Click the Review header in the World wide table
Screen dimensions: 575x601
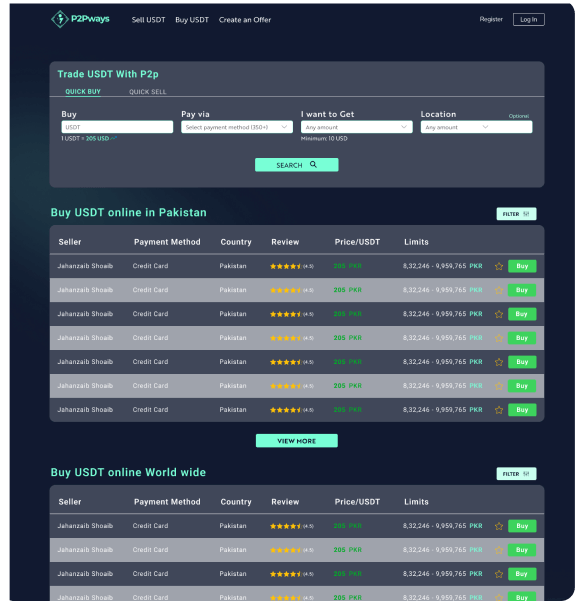click(x=285, y=502)
